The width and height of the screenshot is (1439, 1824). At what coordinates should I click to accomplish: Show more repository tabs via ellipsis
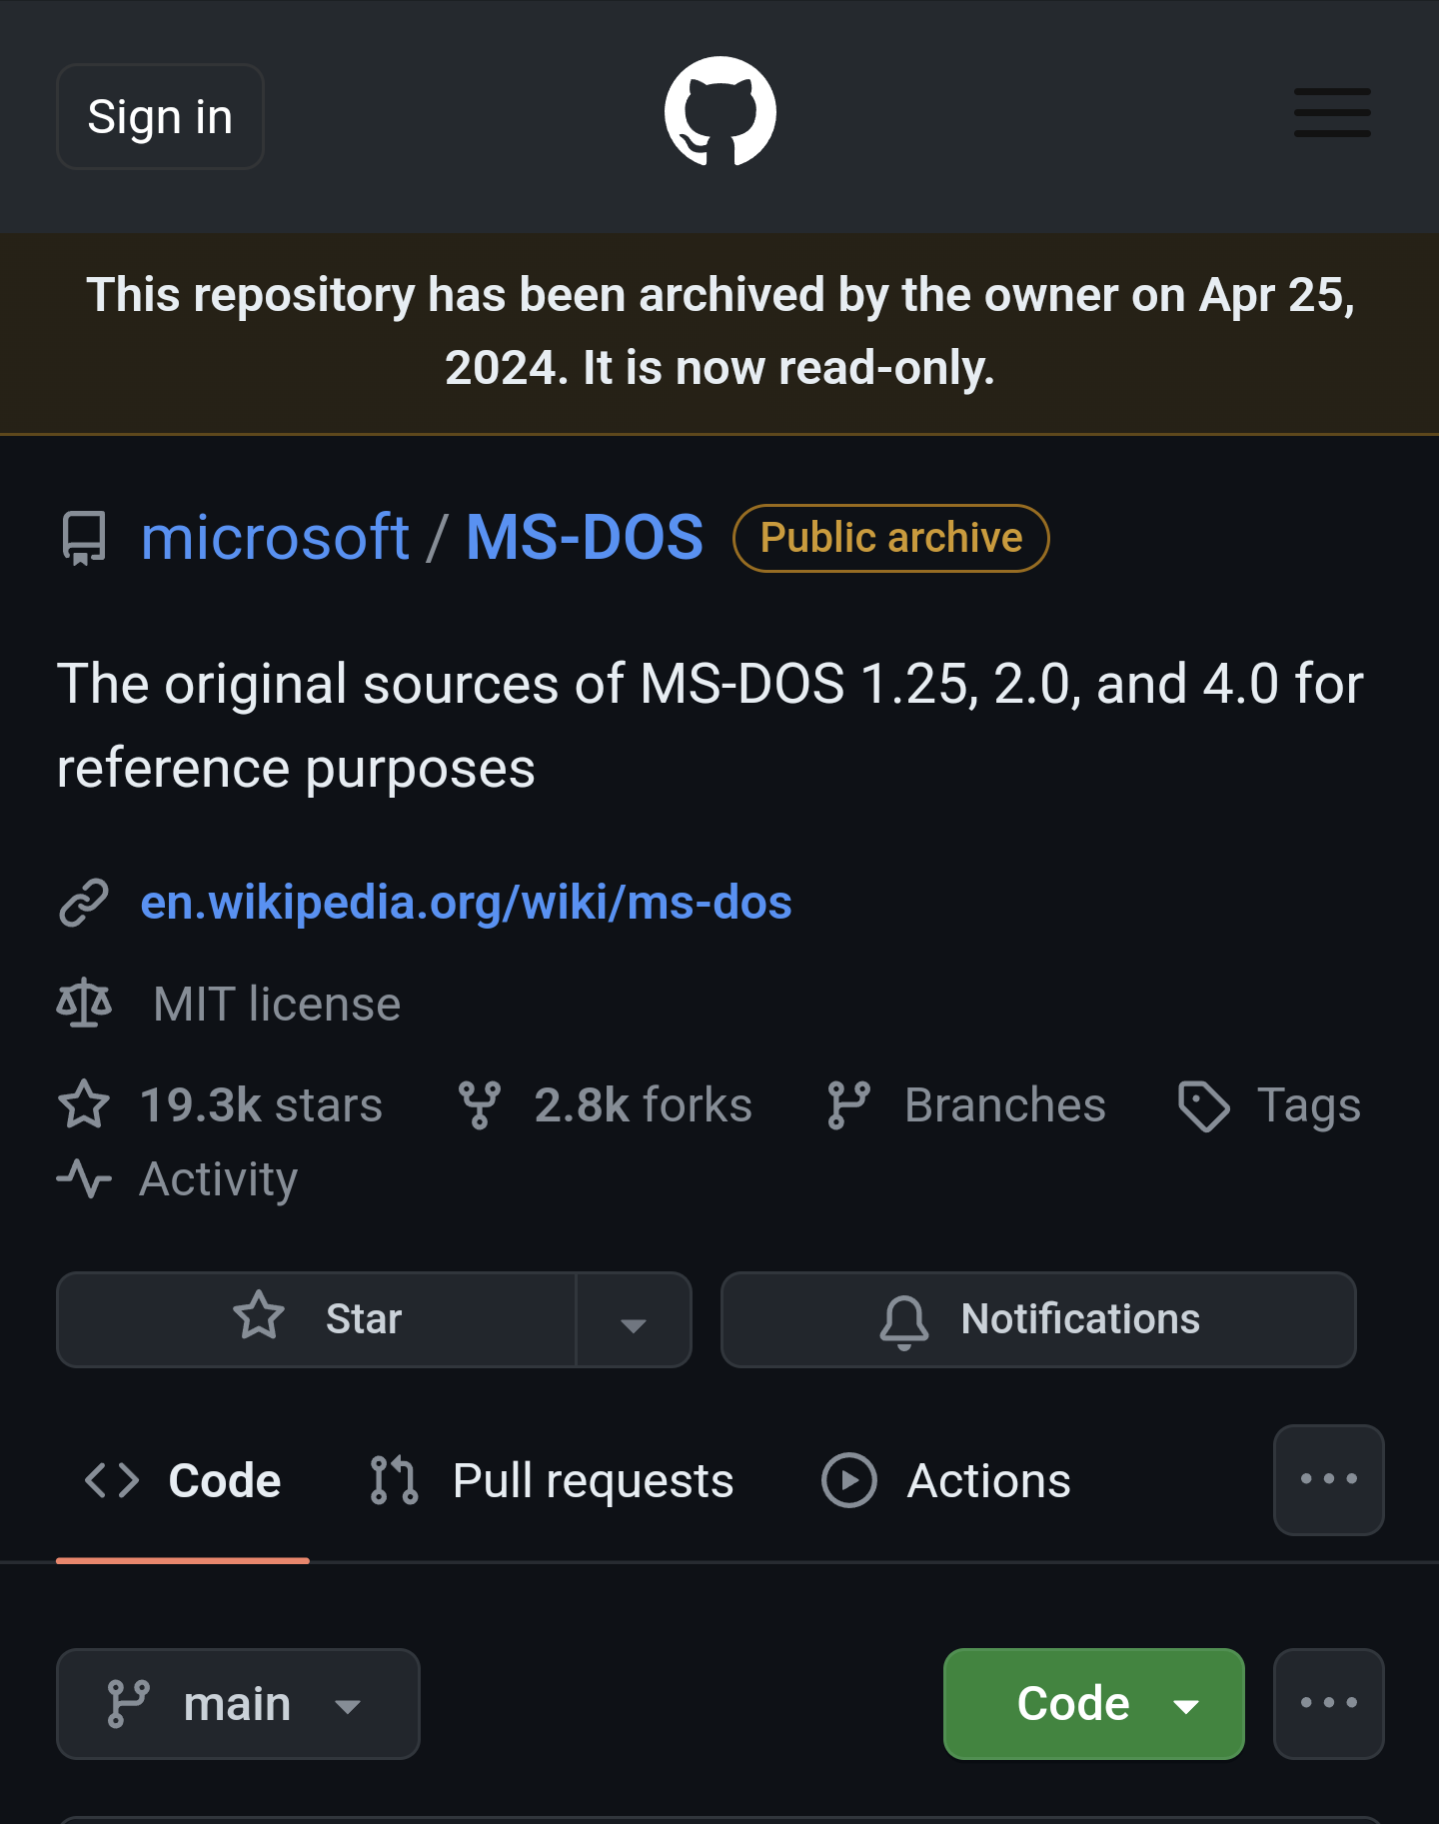pos(1328,1480)
